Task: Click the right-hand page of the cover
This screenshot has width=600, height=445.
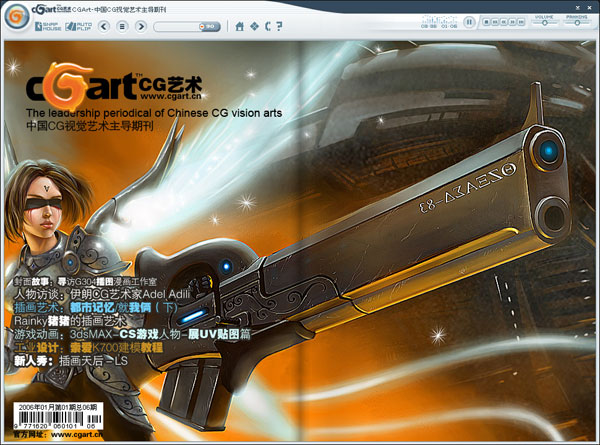Action: [x=447, y=241]
